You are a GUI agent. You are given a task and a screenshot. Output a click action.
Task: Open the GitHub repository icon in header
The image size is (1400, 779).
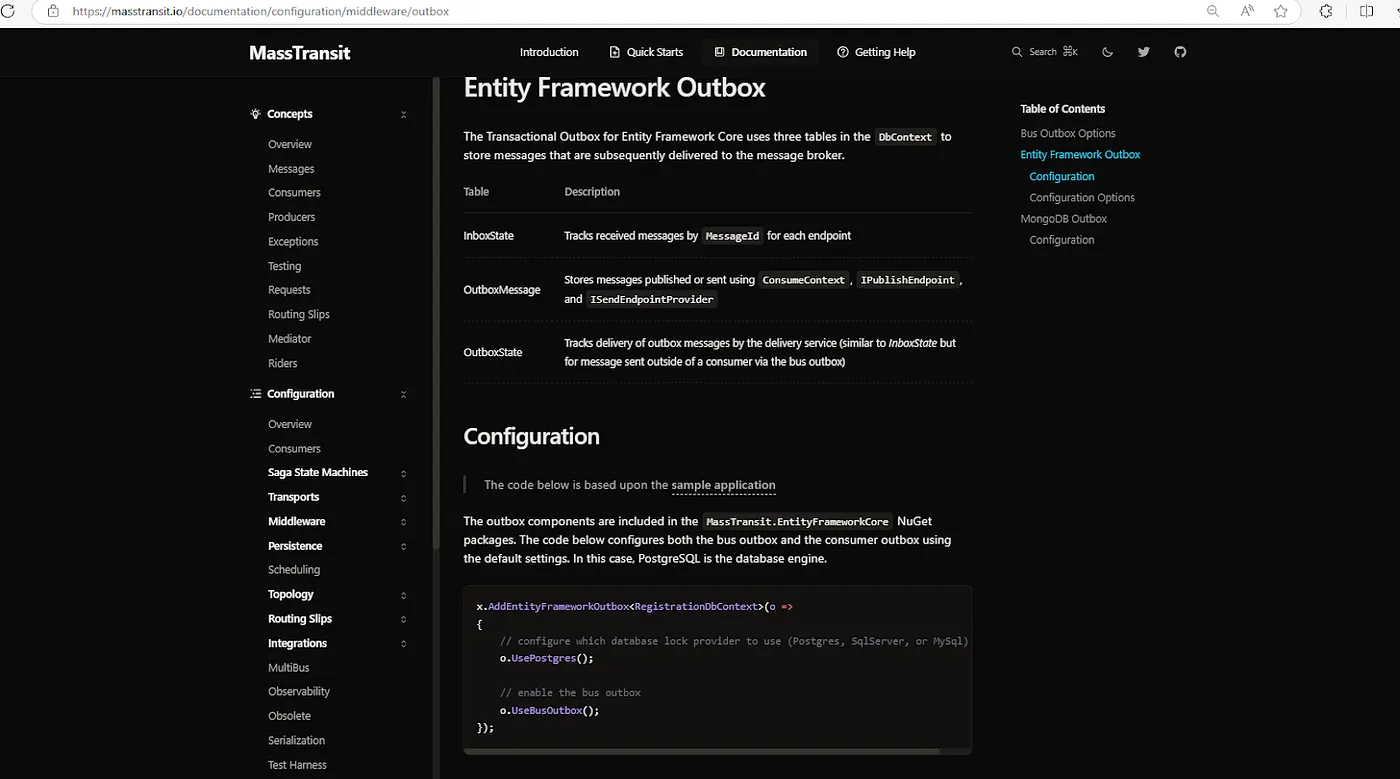[1180, 52]
